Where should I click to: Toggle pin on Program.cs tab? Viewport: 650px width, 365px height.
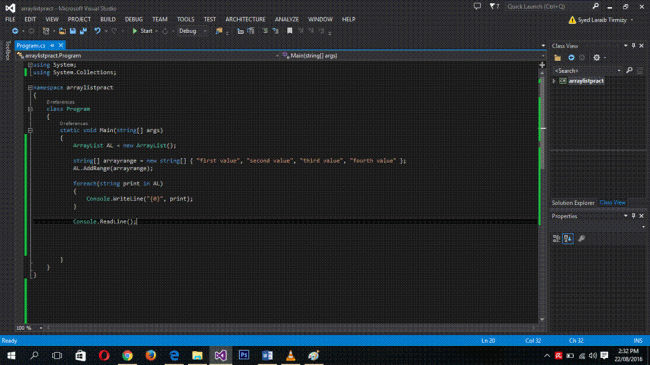[x=52, y=46]
